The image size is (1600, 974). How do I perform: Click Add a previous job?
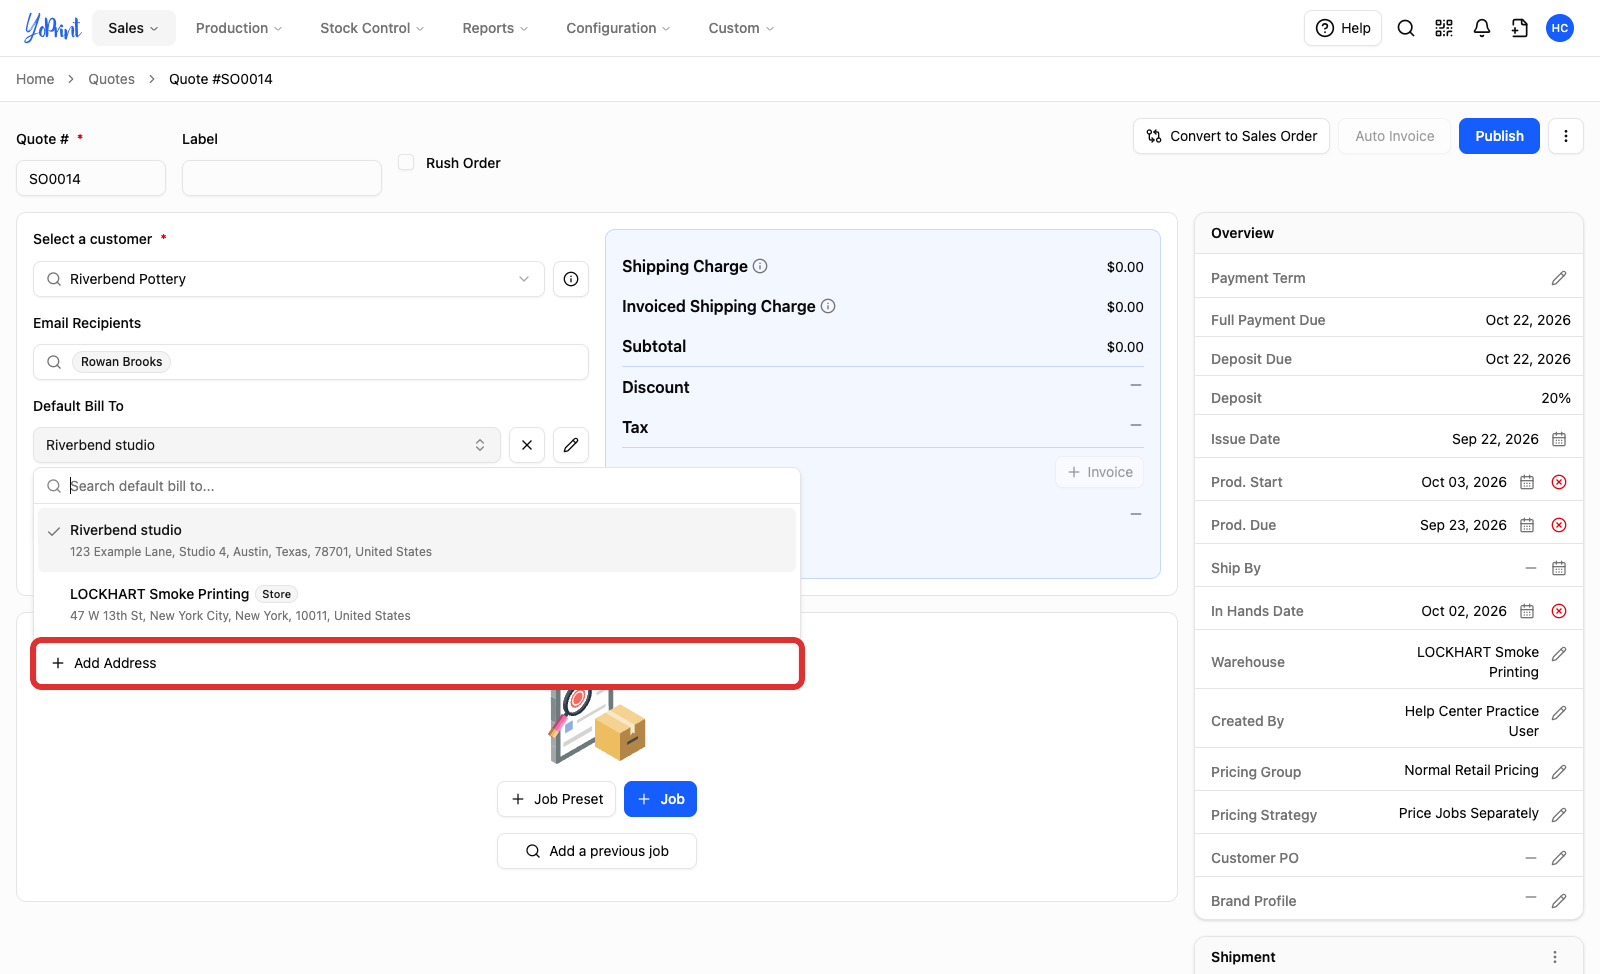coord(597,851)
